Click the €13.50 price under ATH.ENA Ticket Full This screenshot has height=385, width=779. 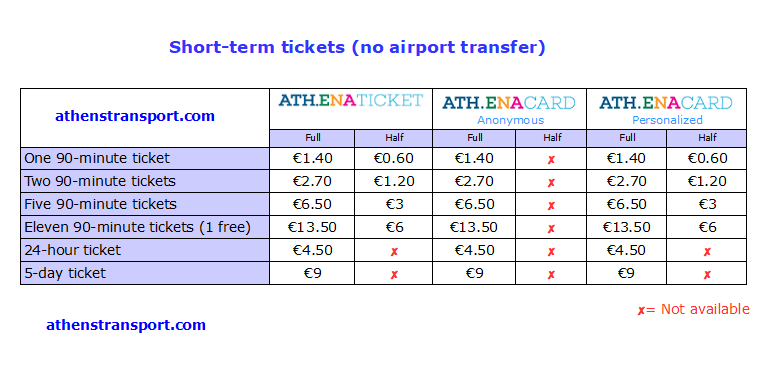pos(312,228)
